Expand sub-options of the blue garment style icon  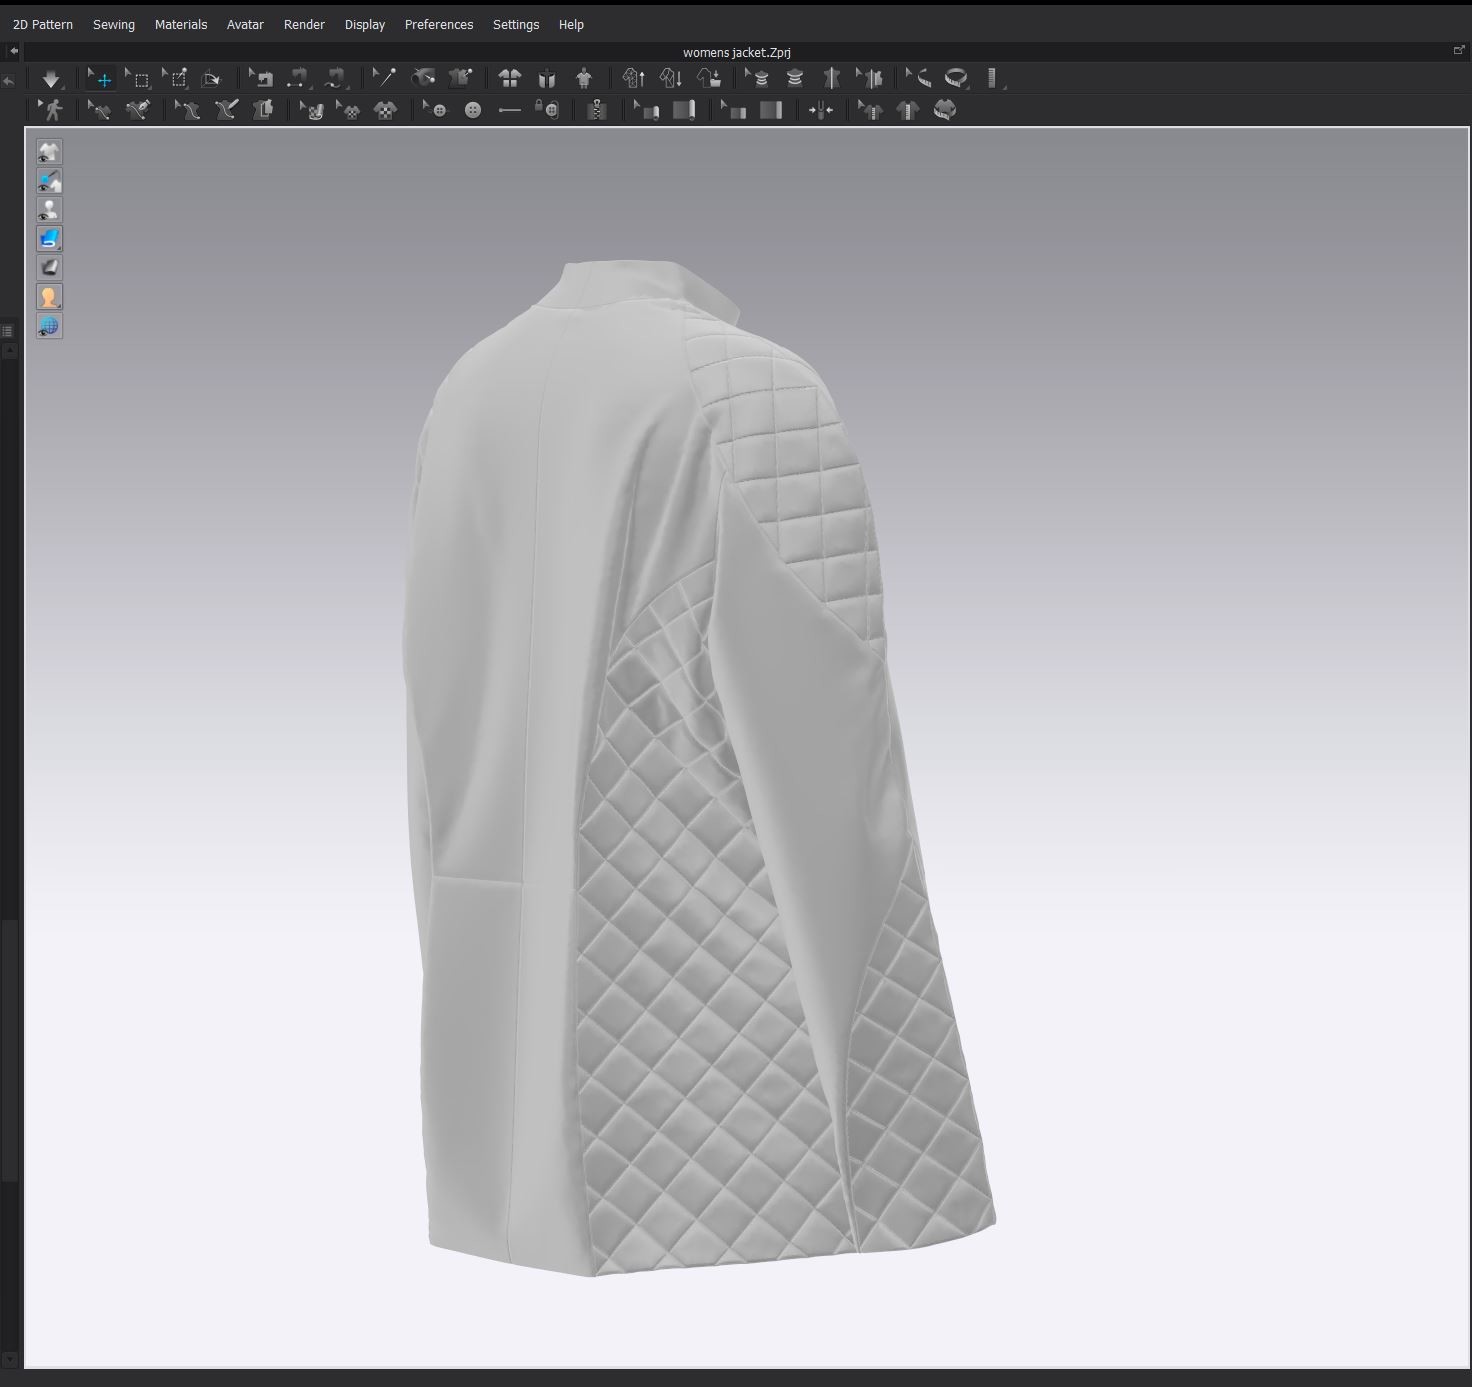[58, 246]
